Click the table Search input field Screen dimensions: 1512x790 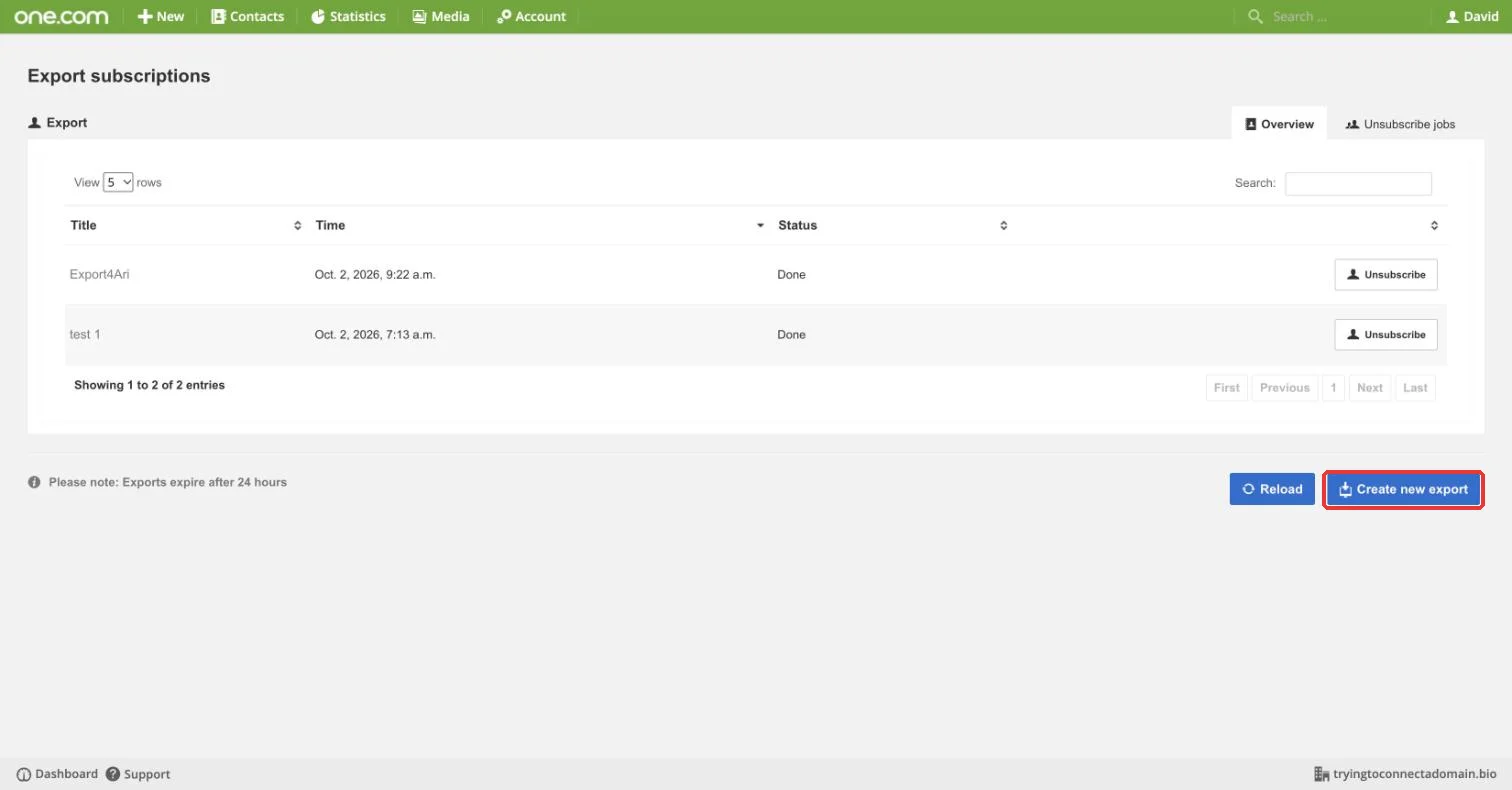point(1358,184)
